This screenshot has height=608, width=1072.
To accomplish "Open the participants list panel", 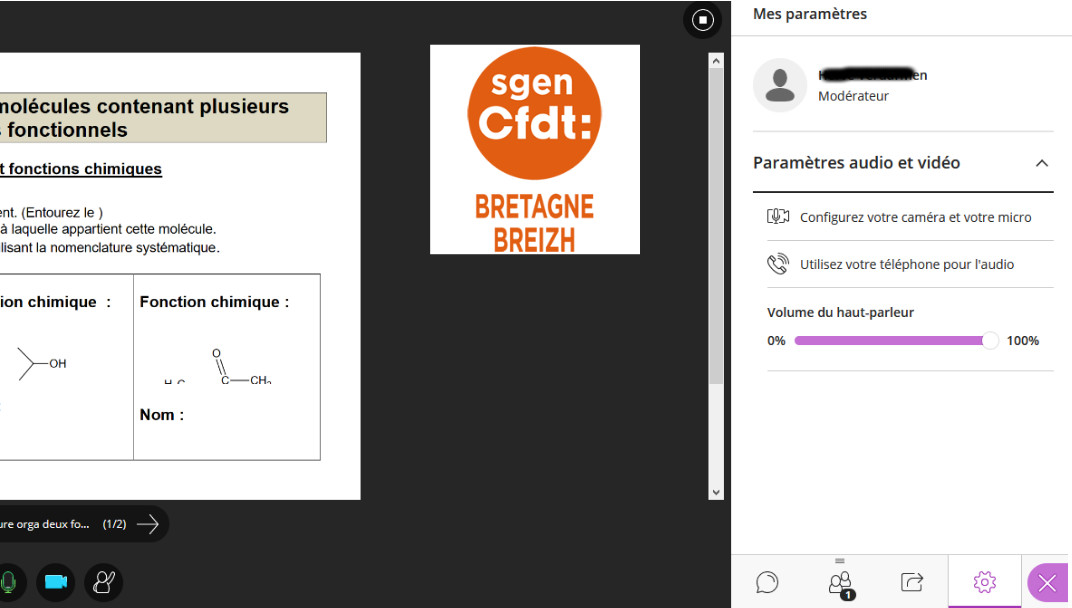I will click(x=840, y=582).
